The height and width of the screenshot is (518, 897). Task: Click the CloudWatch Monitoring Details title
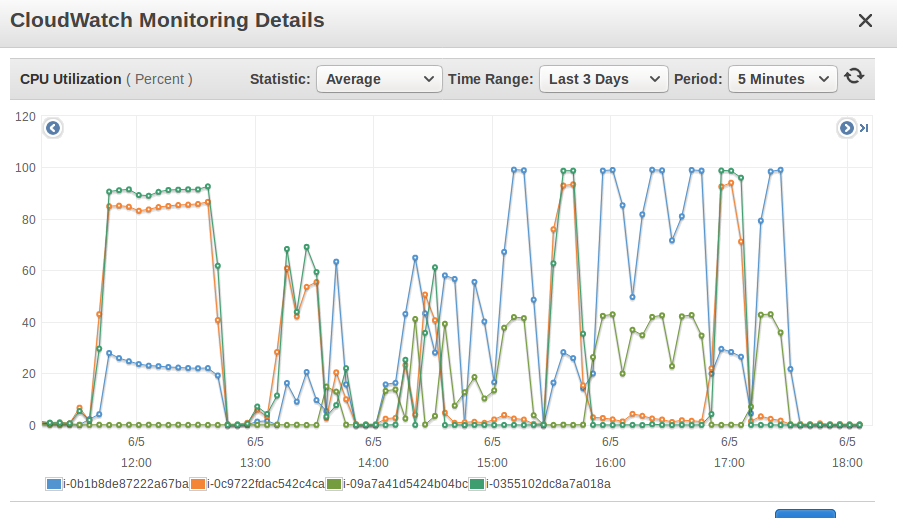pyautogui.click(x=167, y=20)
